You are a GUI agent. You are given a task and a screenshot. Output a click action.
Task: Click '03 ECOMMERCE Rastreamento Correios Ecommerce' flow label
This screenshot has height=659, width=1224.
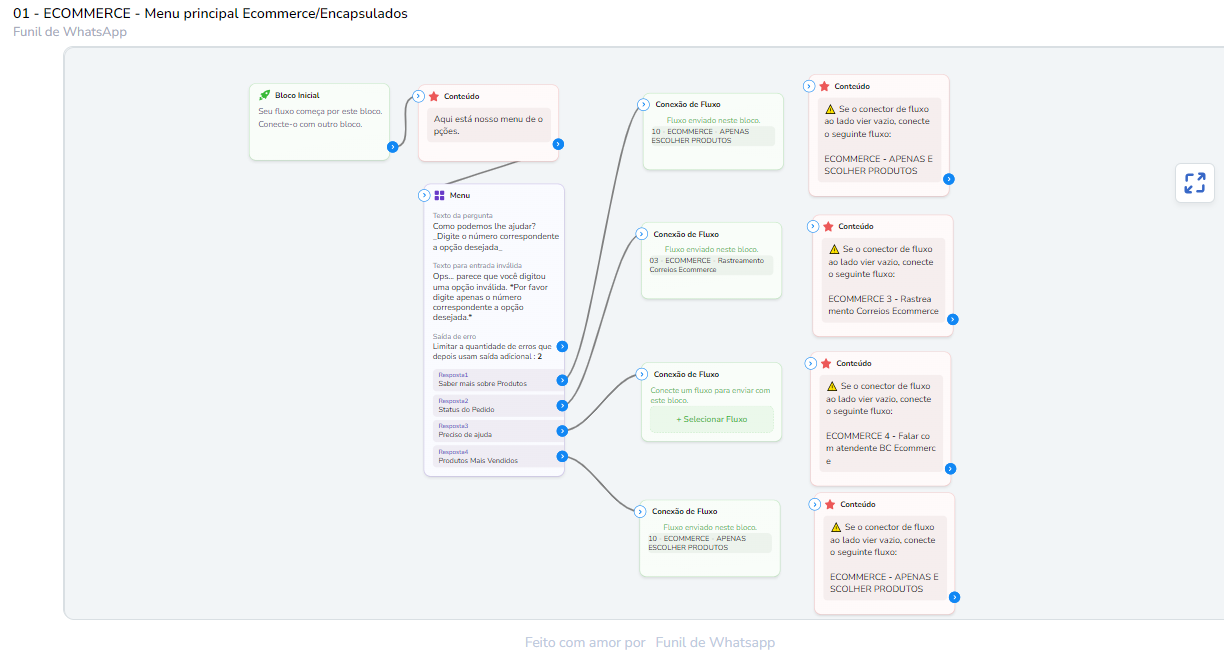(710, 265)
